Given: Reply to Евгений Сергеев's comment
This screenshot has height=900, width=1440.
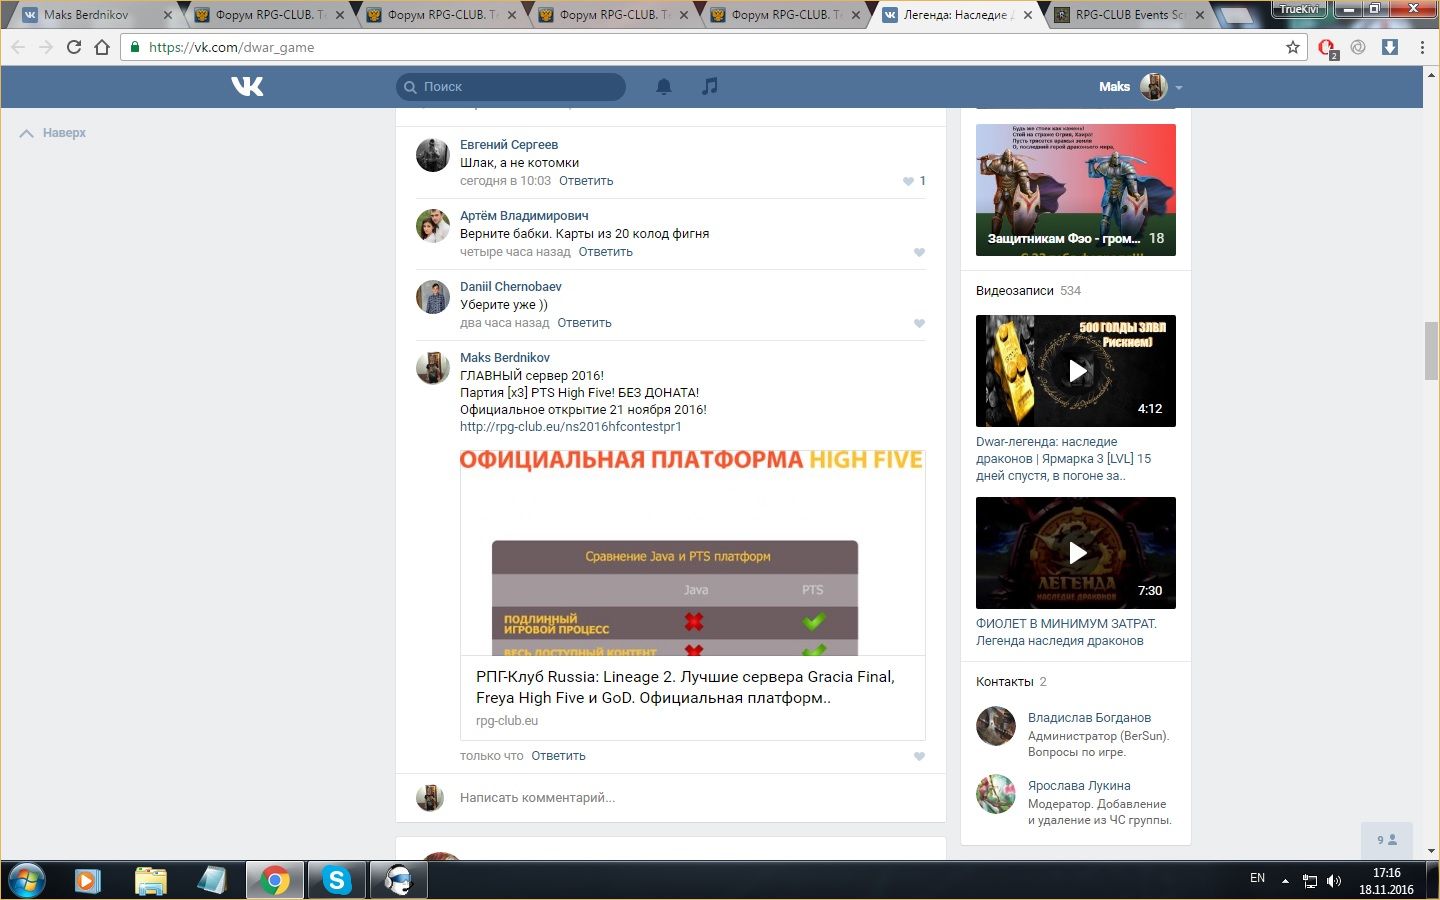Looking at the screenshot, I should point(586,181).
